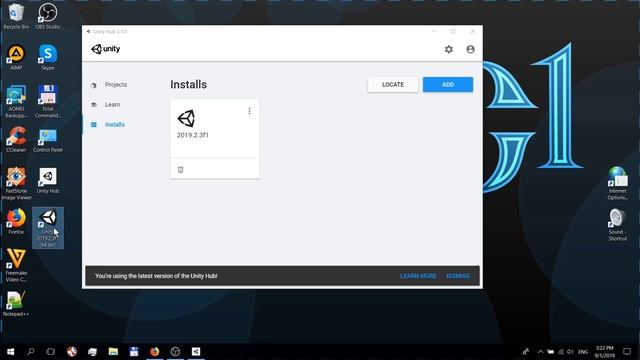640x360 pixels.
Task: Click the LOCATE button
Action: tap(393, 84)
